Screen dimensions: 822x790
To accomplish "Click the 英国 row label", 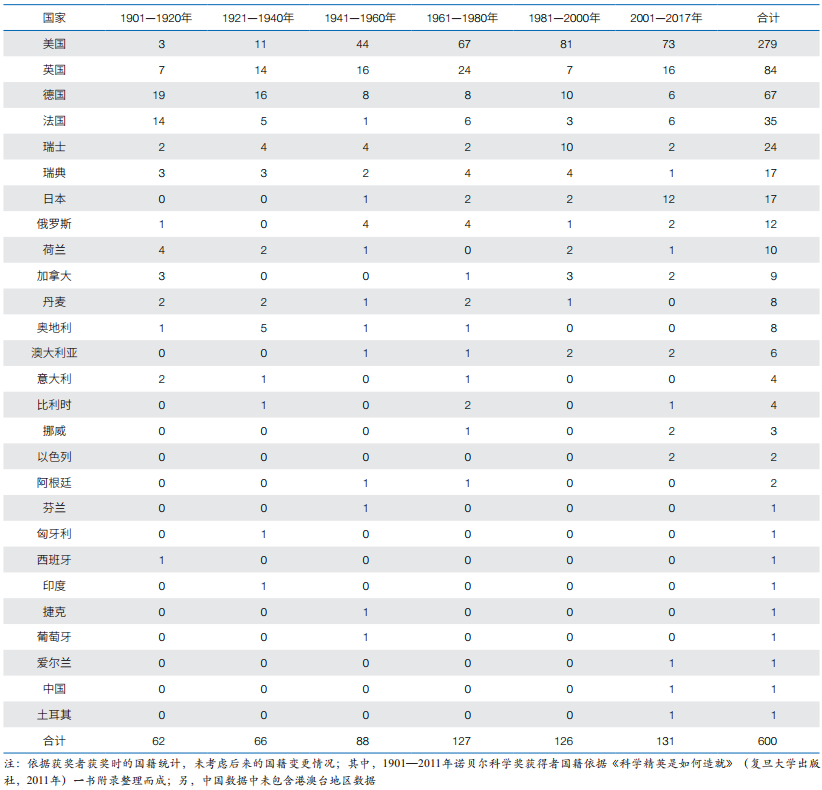I will tap(54, 70).
